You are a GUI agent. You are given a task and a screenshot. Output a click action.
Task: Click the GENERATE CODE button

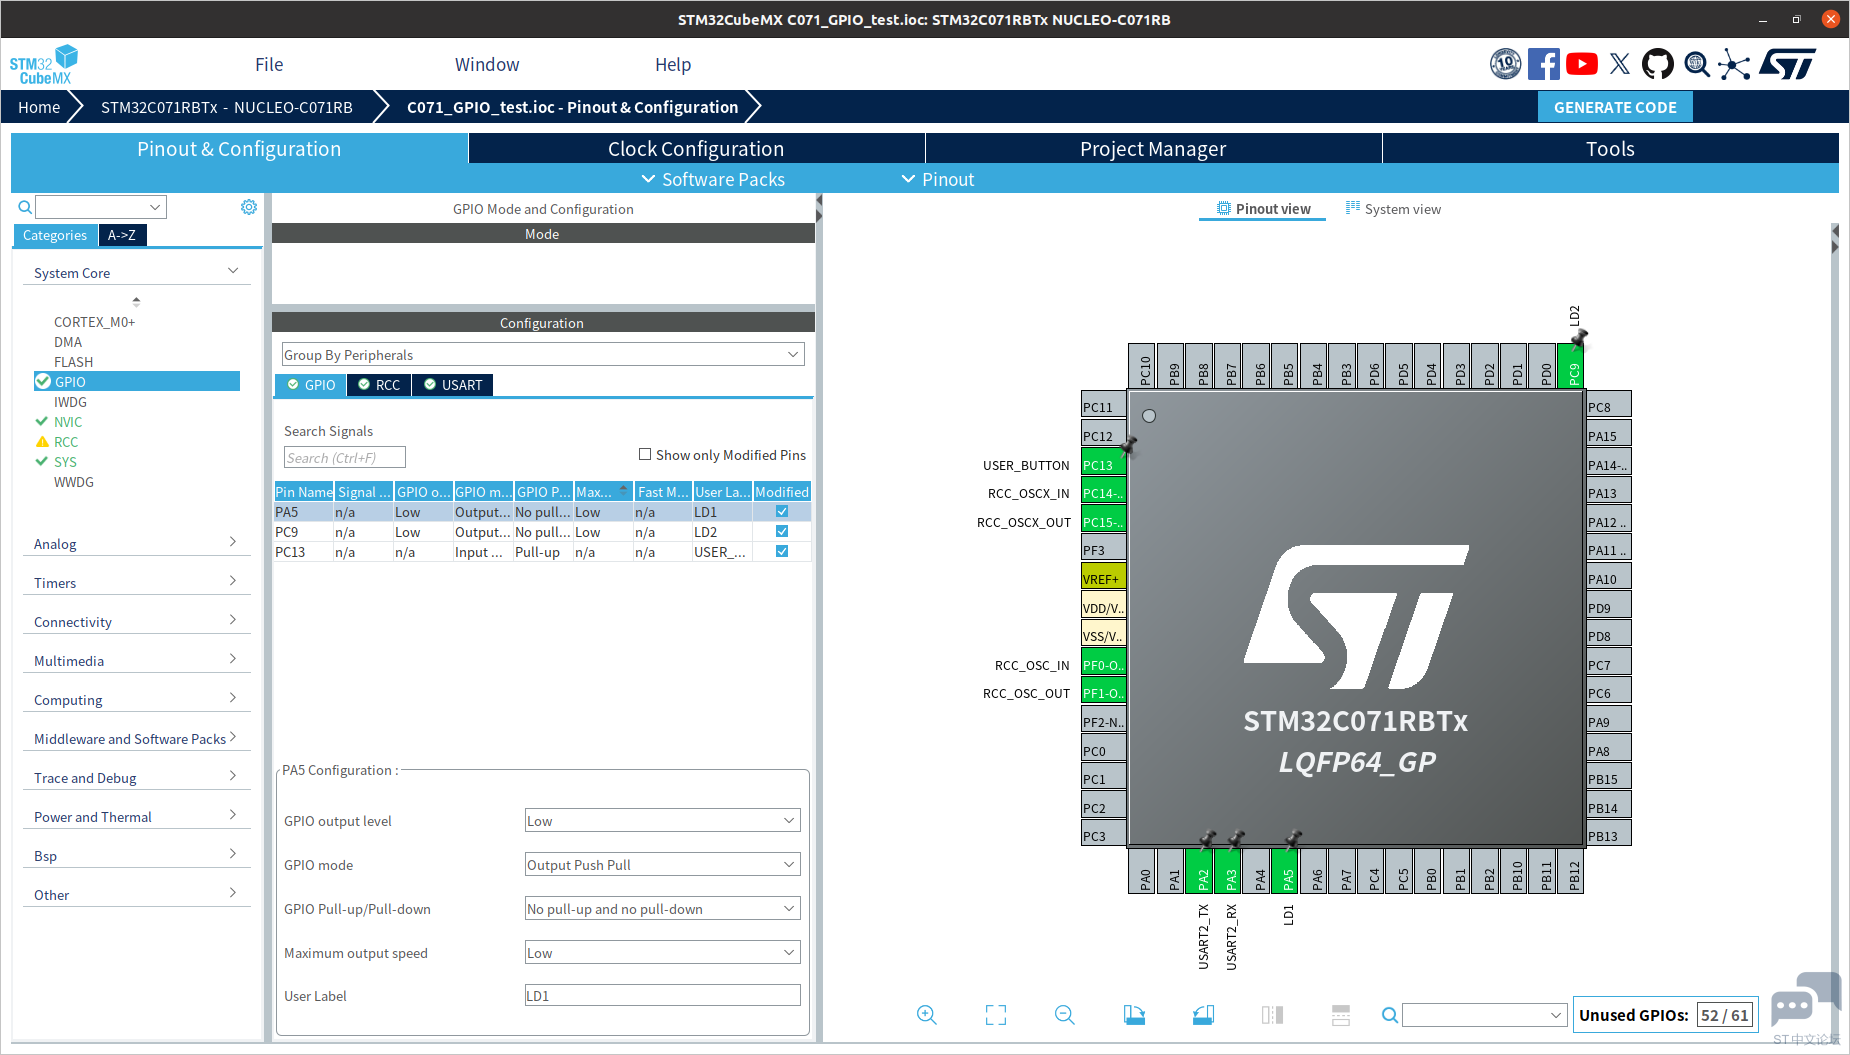tap(1615, 107)
